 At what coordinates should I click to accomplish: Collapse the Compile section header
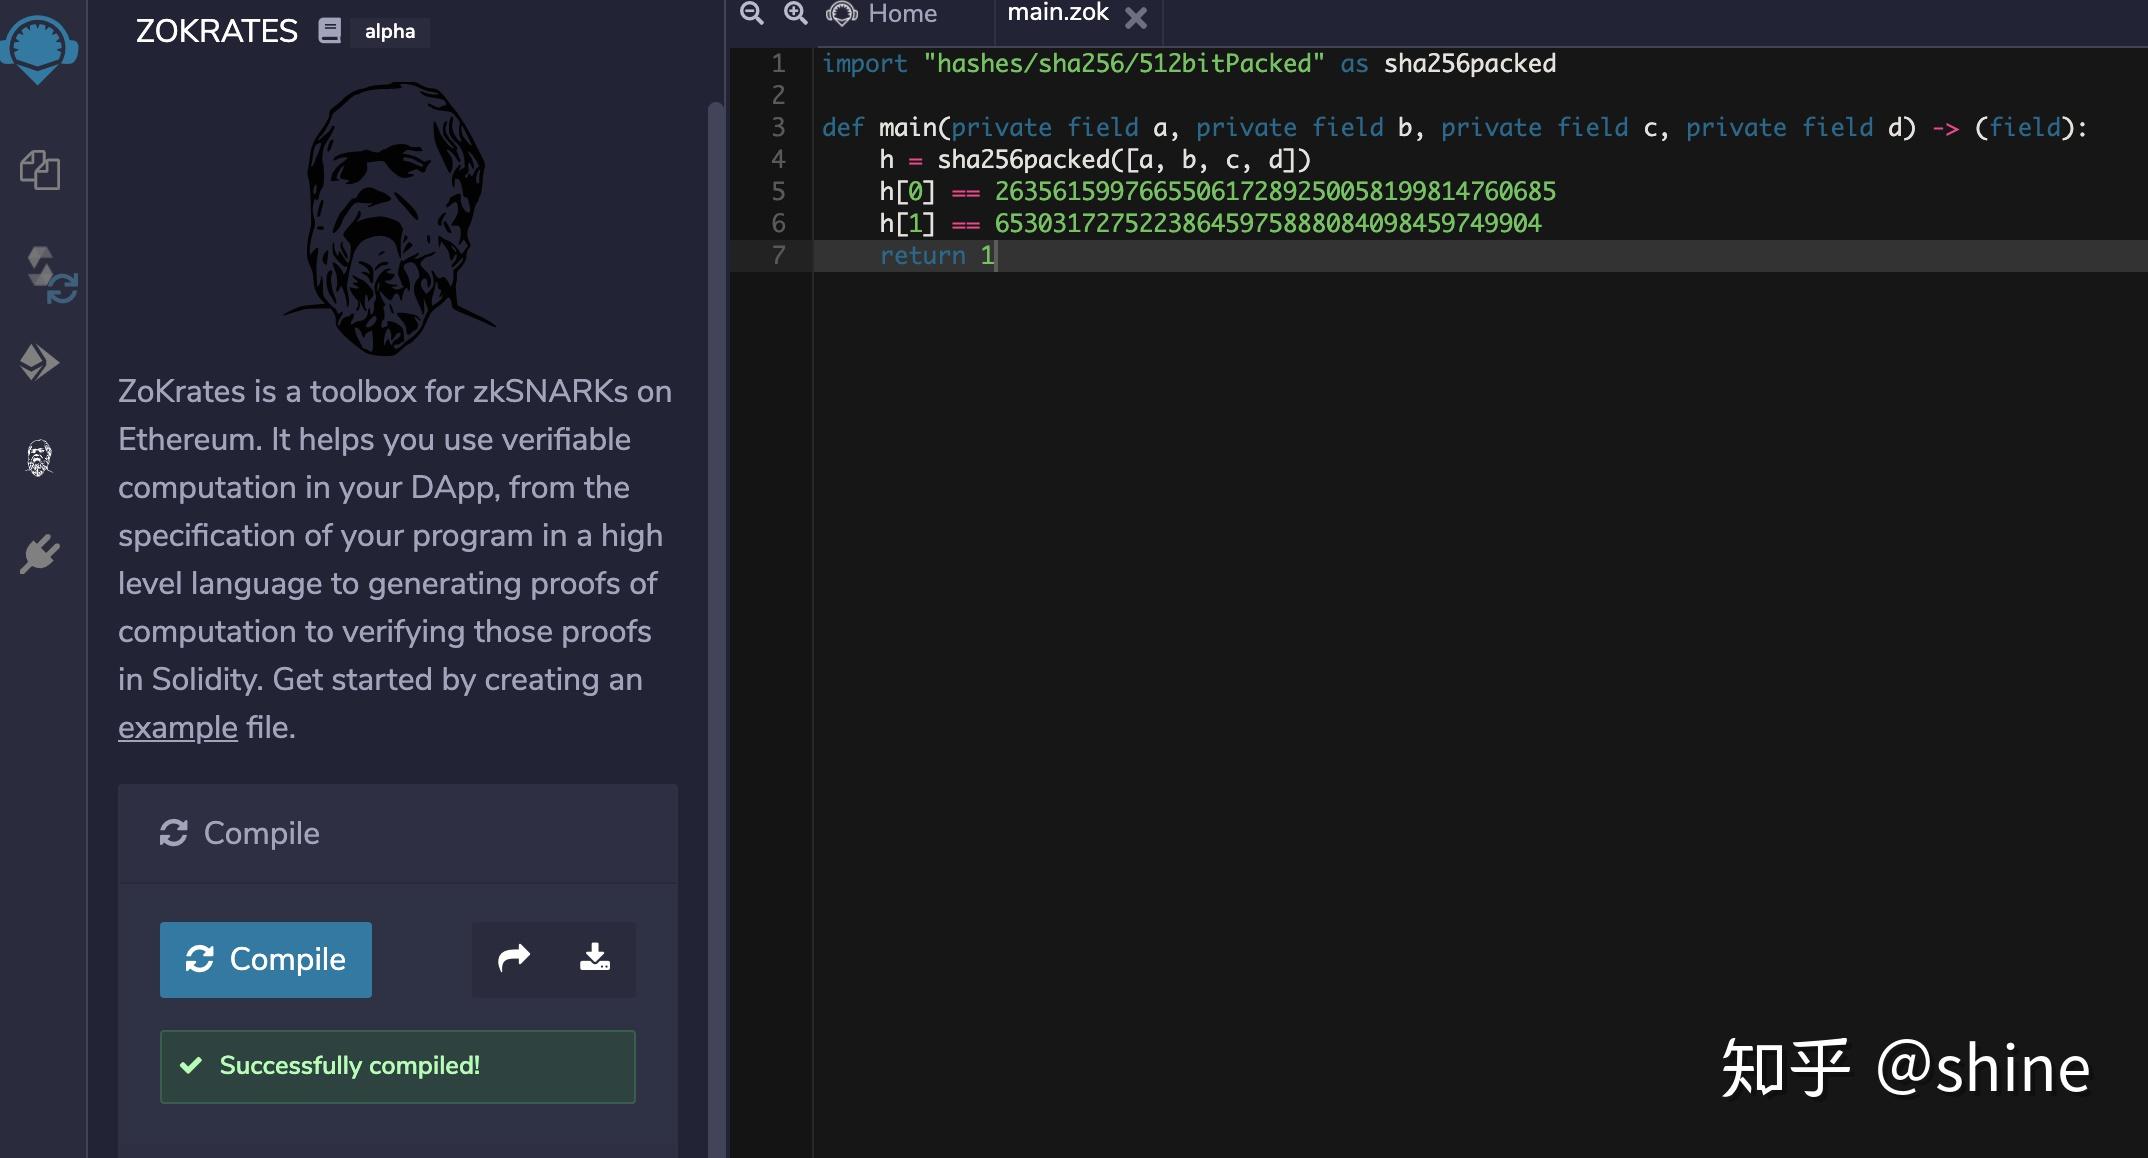coord(398,833)
